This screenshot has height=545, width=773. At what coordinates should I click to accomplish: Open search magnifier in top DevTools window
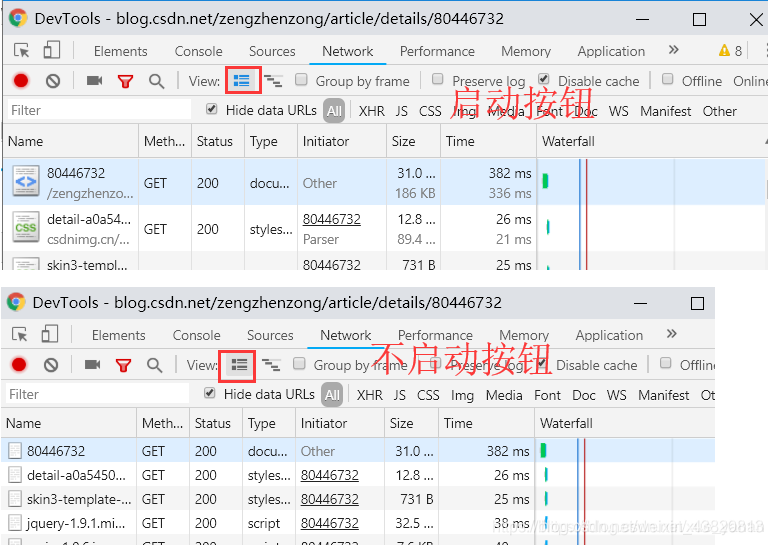156,81
